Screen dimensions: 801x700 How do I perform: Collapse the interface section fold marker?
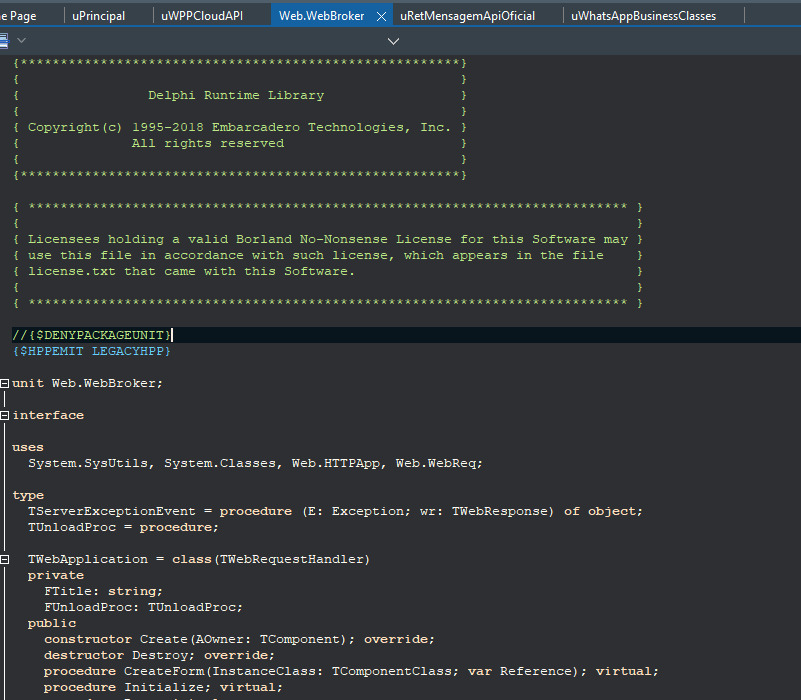[5, 415]
